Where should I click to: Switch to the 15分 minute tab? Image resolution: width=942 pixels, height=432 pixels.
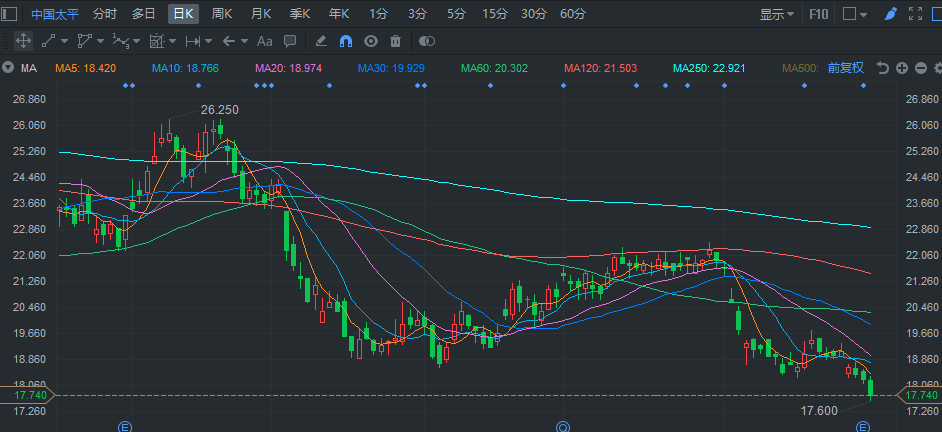pyautogui.click(x=494, y=13)
